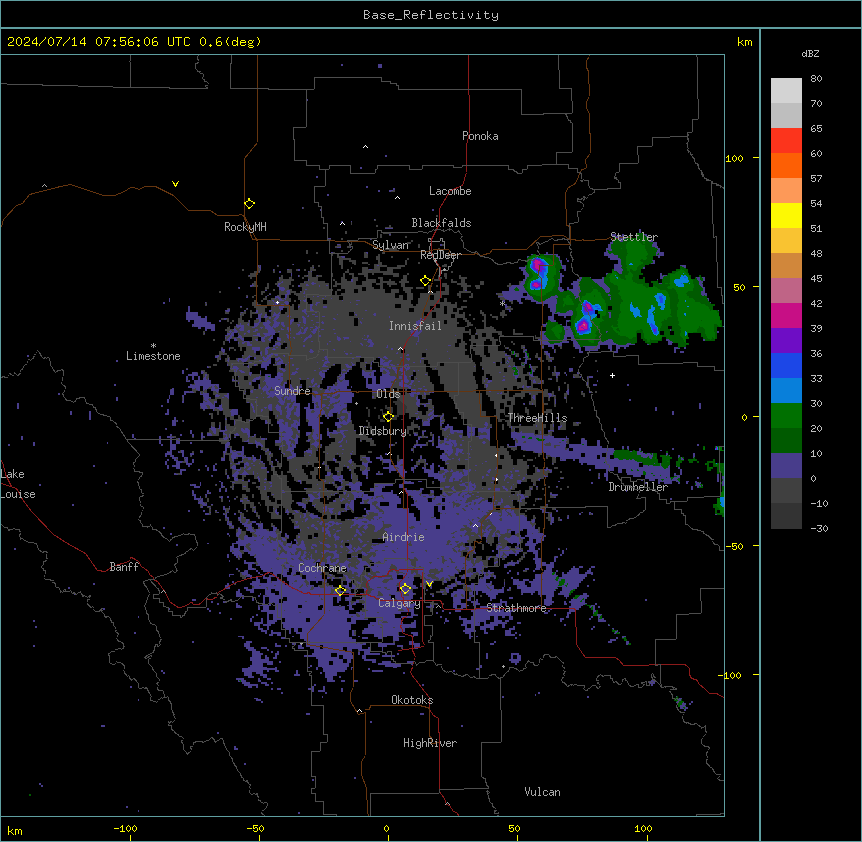
Task: Pick the royal blue 33-36 dBZ legend swatch
Action: [x=786, y=365]
